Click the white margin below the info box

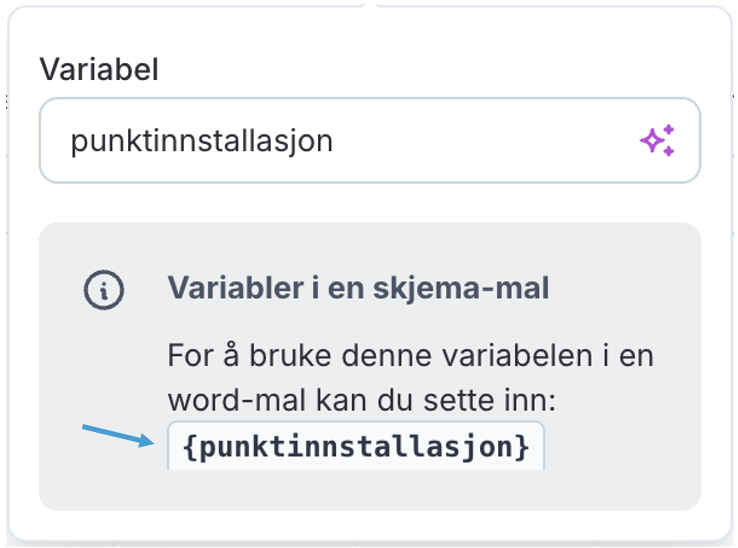369,525
